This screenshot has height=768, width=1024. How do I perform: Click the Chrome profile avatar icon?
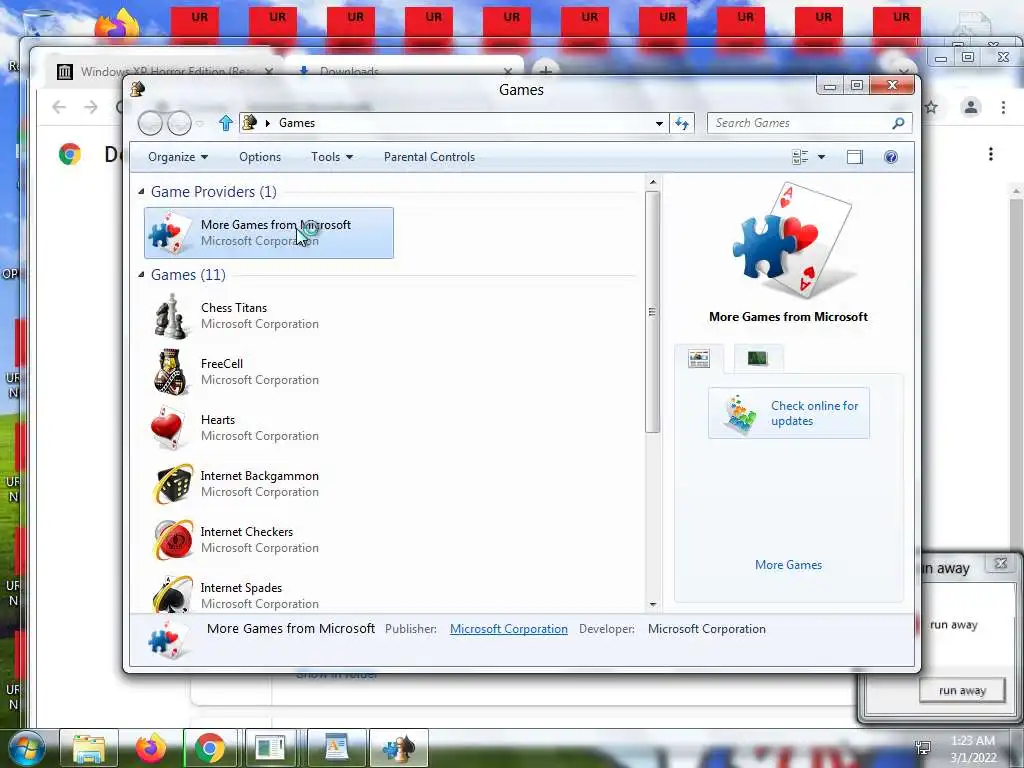coord(971,107)
